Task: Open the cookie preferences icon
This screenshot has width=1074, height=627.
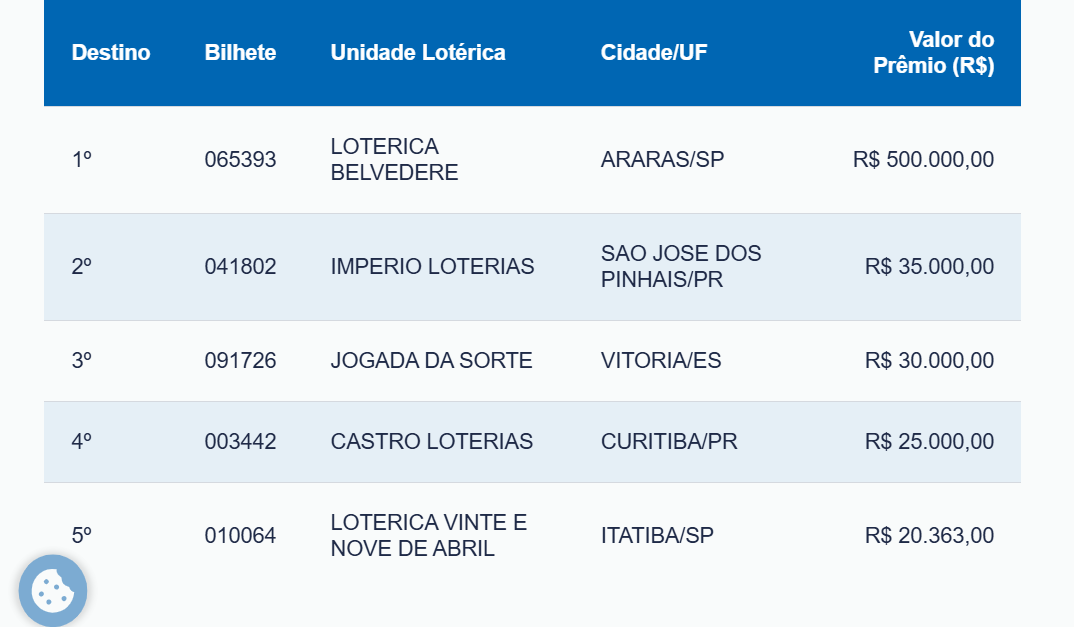Action: [x=53, y=590]
